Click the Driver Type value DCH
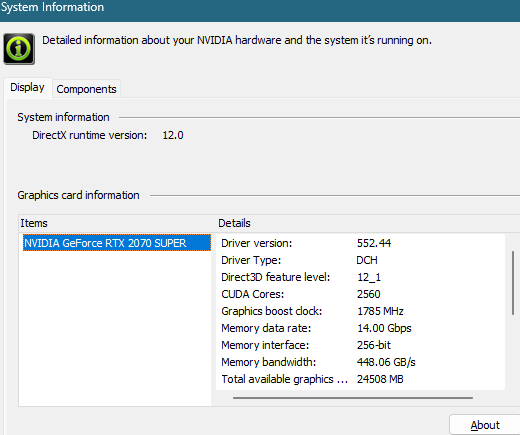 (367, 260)
